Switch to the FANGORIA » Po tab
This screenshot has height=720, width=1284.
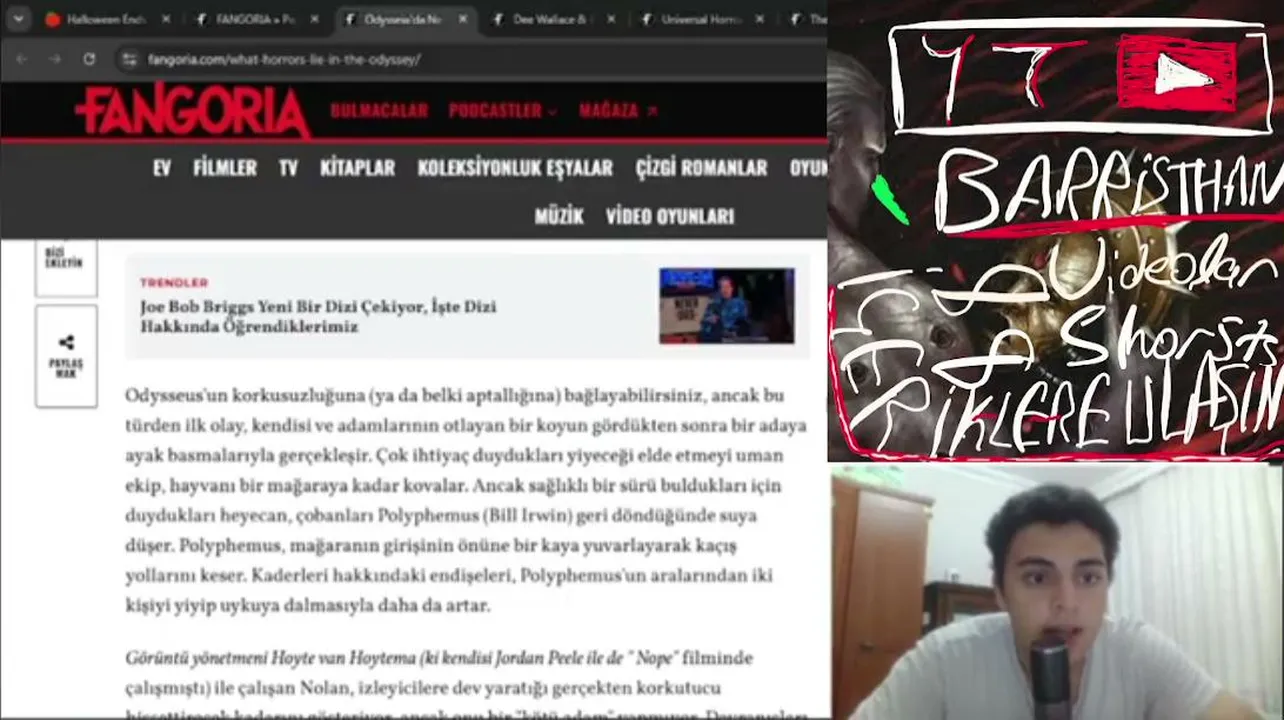point(256,19)
